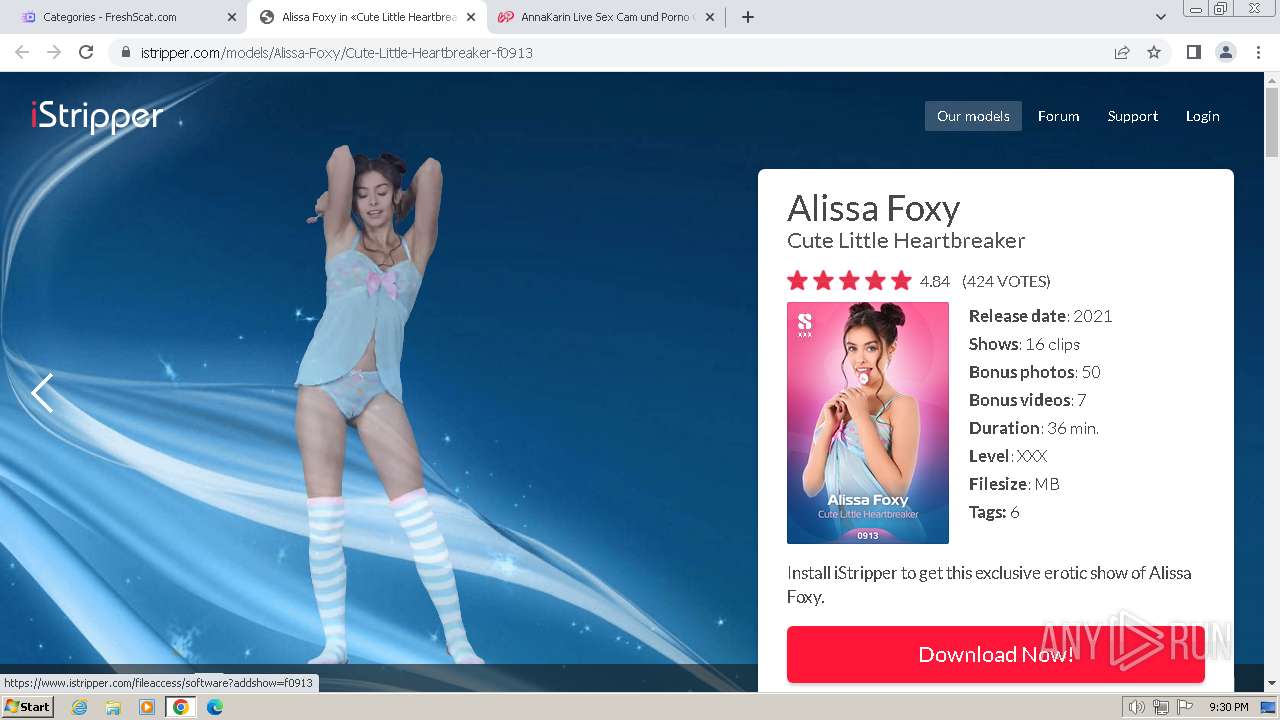Screen dimensions: 1280x720
Task: Click the Alissa Foxy heading
Action: click(874, 208)
